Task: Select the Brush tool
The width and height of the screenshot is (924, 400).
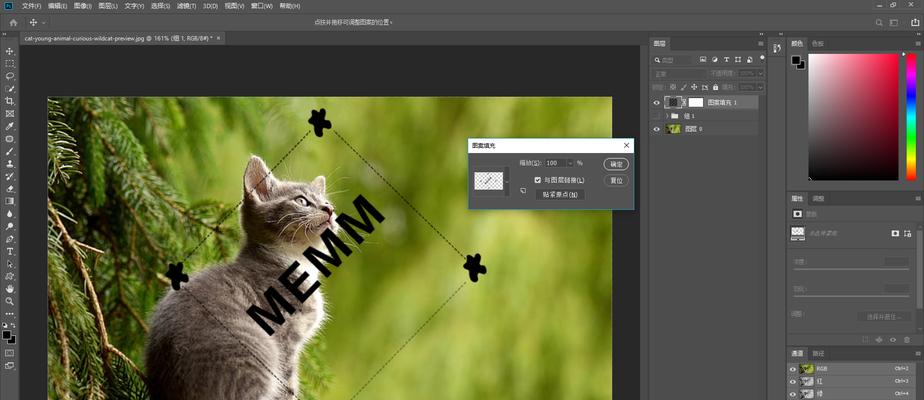Action: coord(9,151)
